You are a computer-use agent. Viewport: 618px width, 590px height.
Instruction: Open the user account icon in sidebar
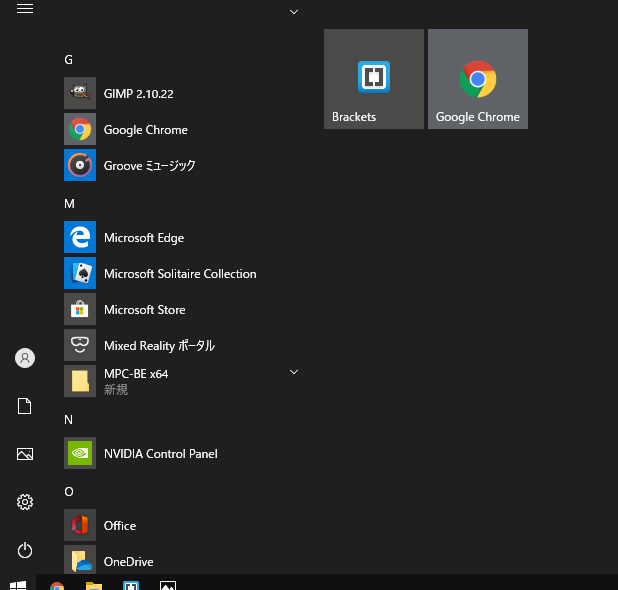(25, 358)
